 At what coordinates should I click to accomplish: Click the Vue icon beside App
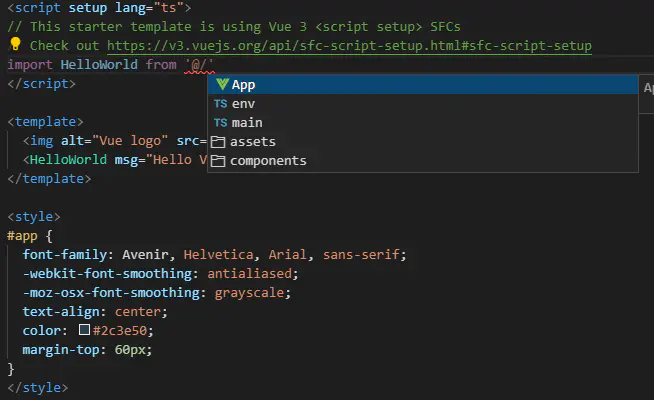pyautogui.click(x=222, y=84)
